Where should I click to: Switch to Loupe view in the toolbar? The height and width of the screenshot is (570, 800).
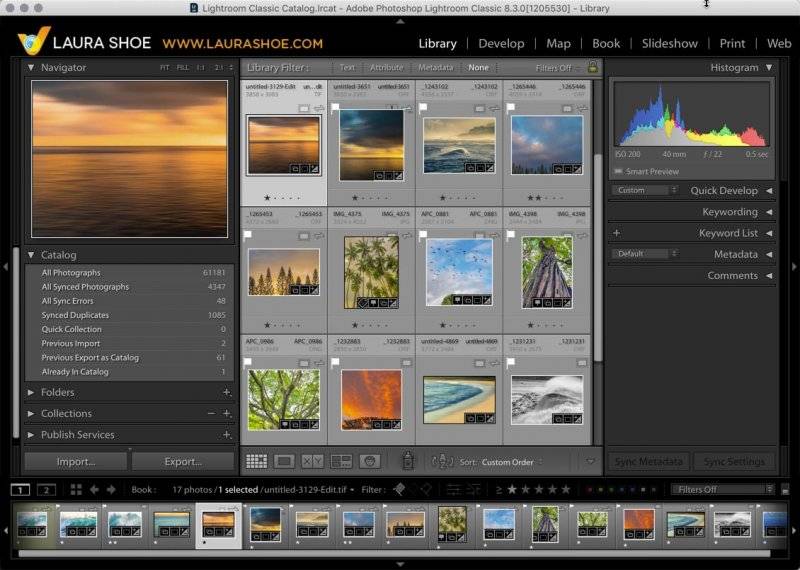coord(284,462)
